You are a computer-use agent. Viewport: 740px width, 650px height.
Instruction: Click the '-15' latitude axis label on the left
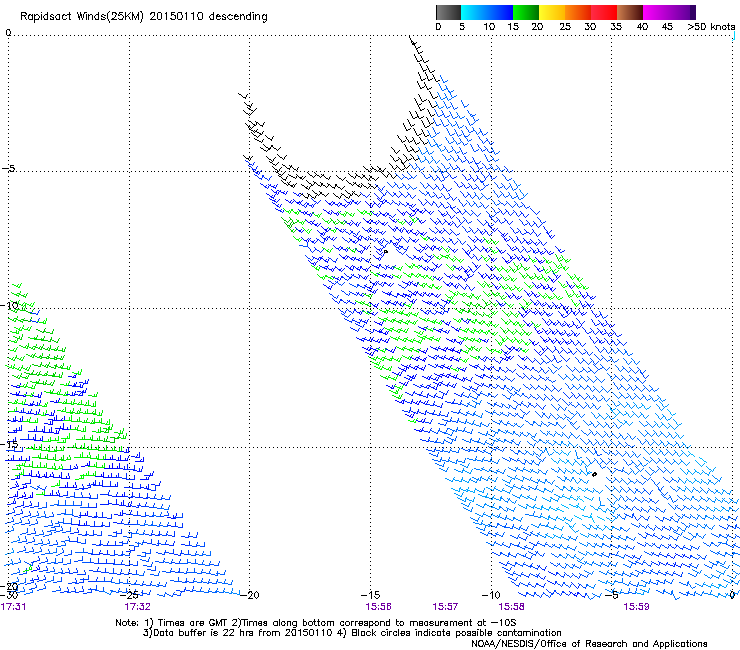pos(9,444)
